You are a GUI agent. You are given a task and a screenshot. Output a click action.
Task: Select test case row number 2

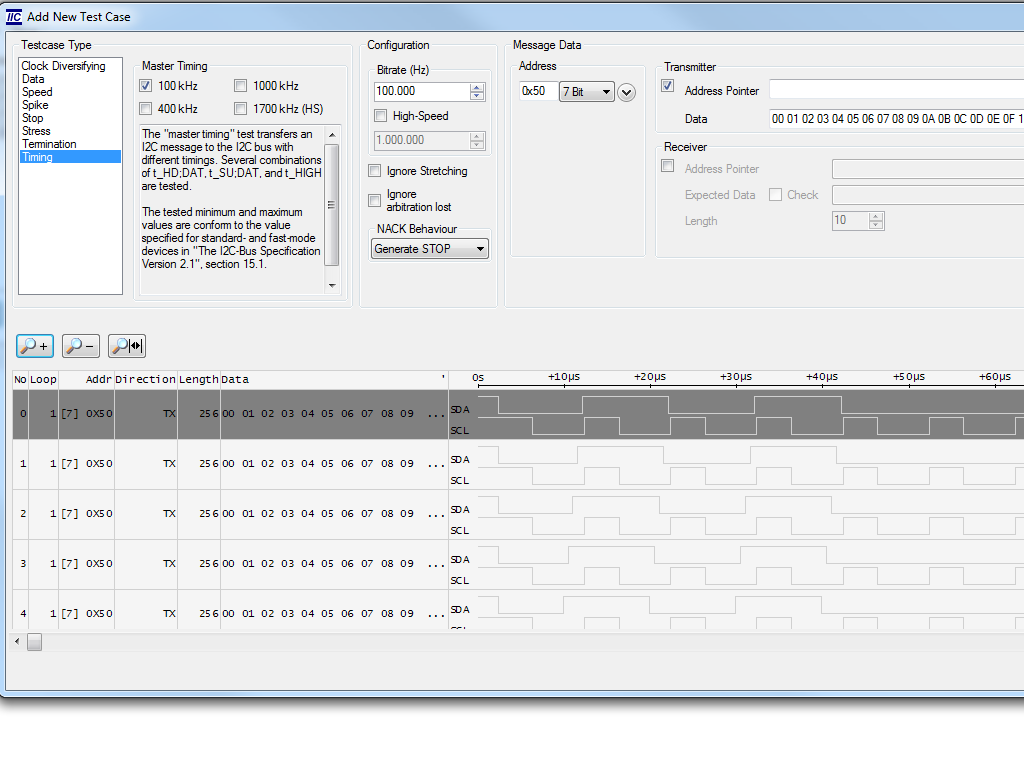[230, 514]
